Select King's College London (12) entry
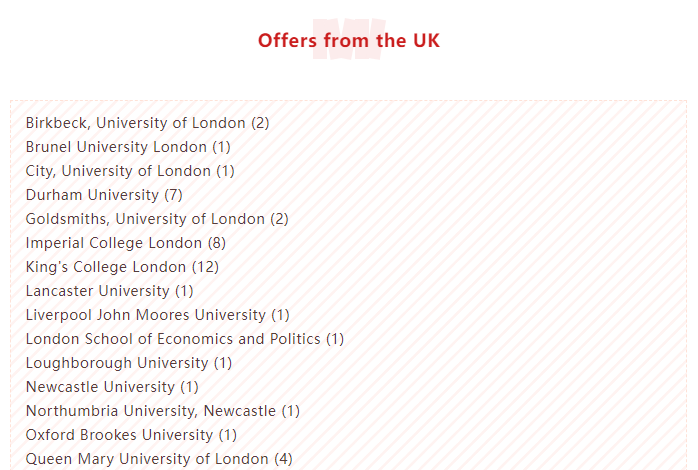This screenshot has width=698, height=470. (122, 267)
